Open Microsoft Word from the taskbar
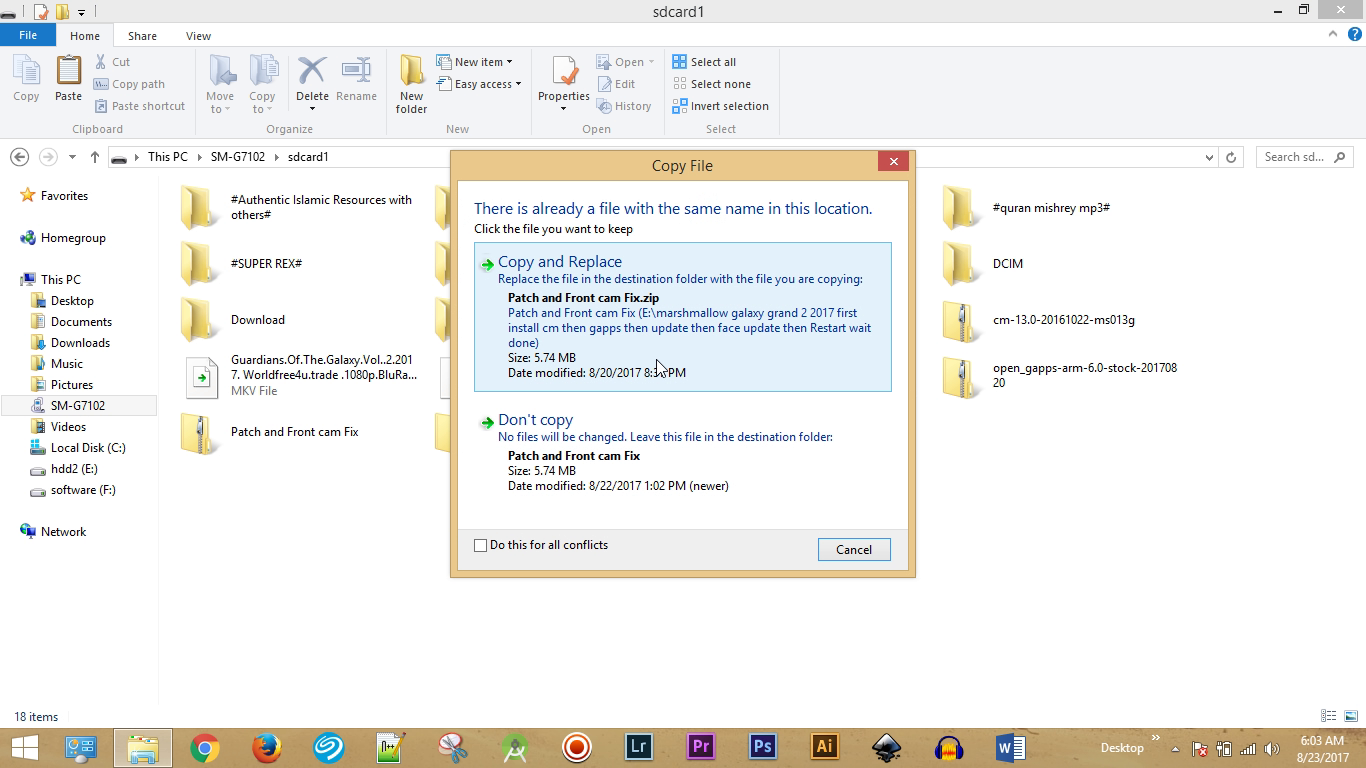Image resolution: width=1366 pixels, height=768 pixels. pos(1010,748)
